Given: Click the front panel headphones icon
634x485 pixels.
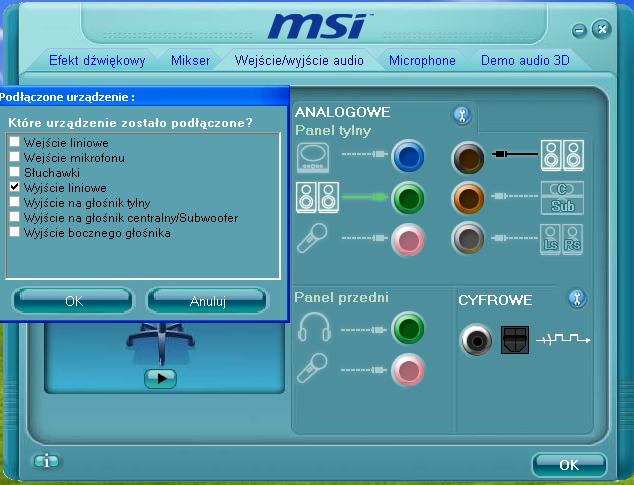Looking at the screenshot, I should point(314,327).
